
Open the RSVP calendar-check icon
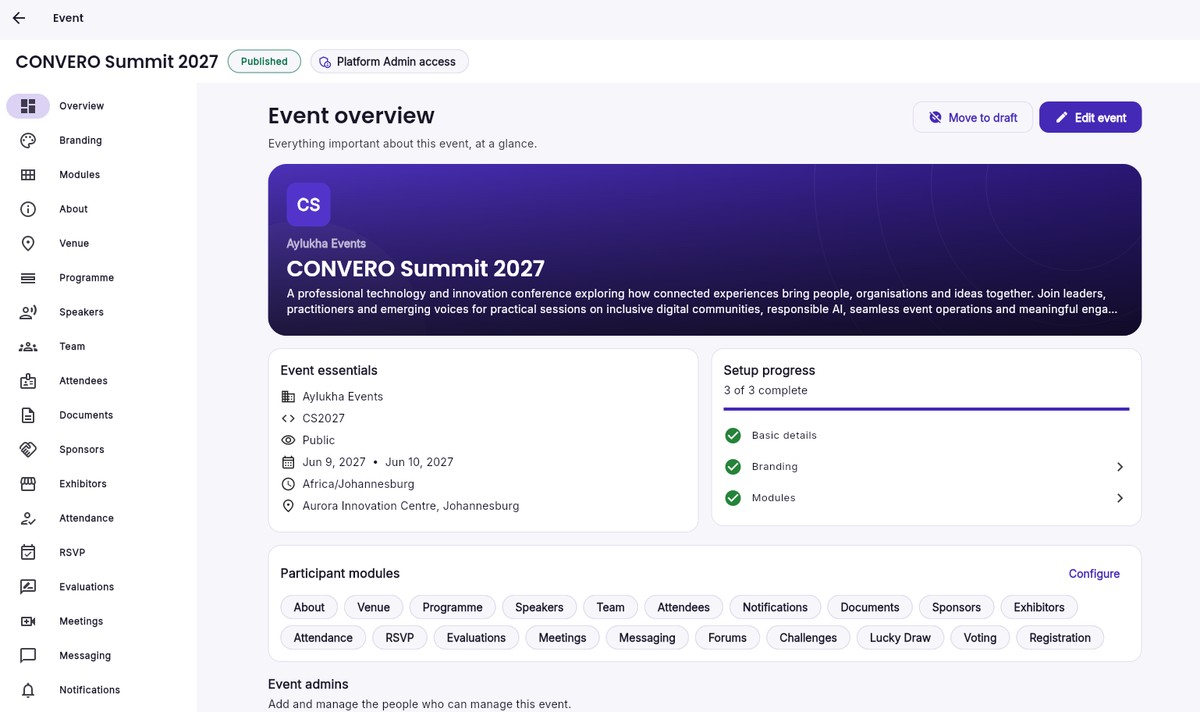(28, 552)
